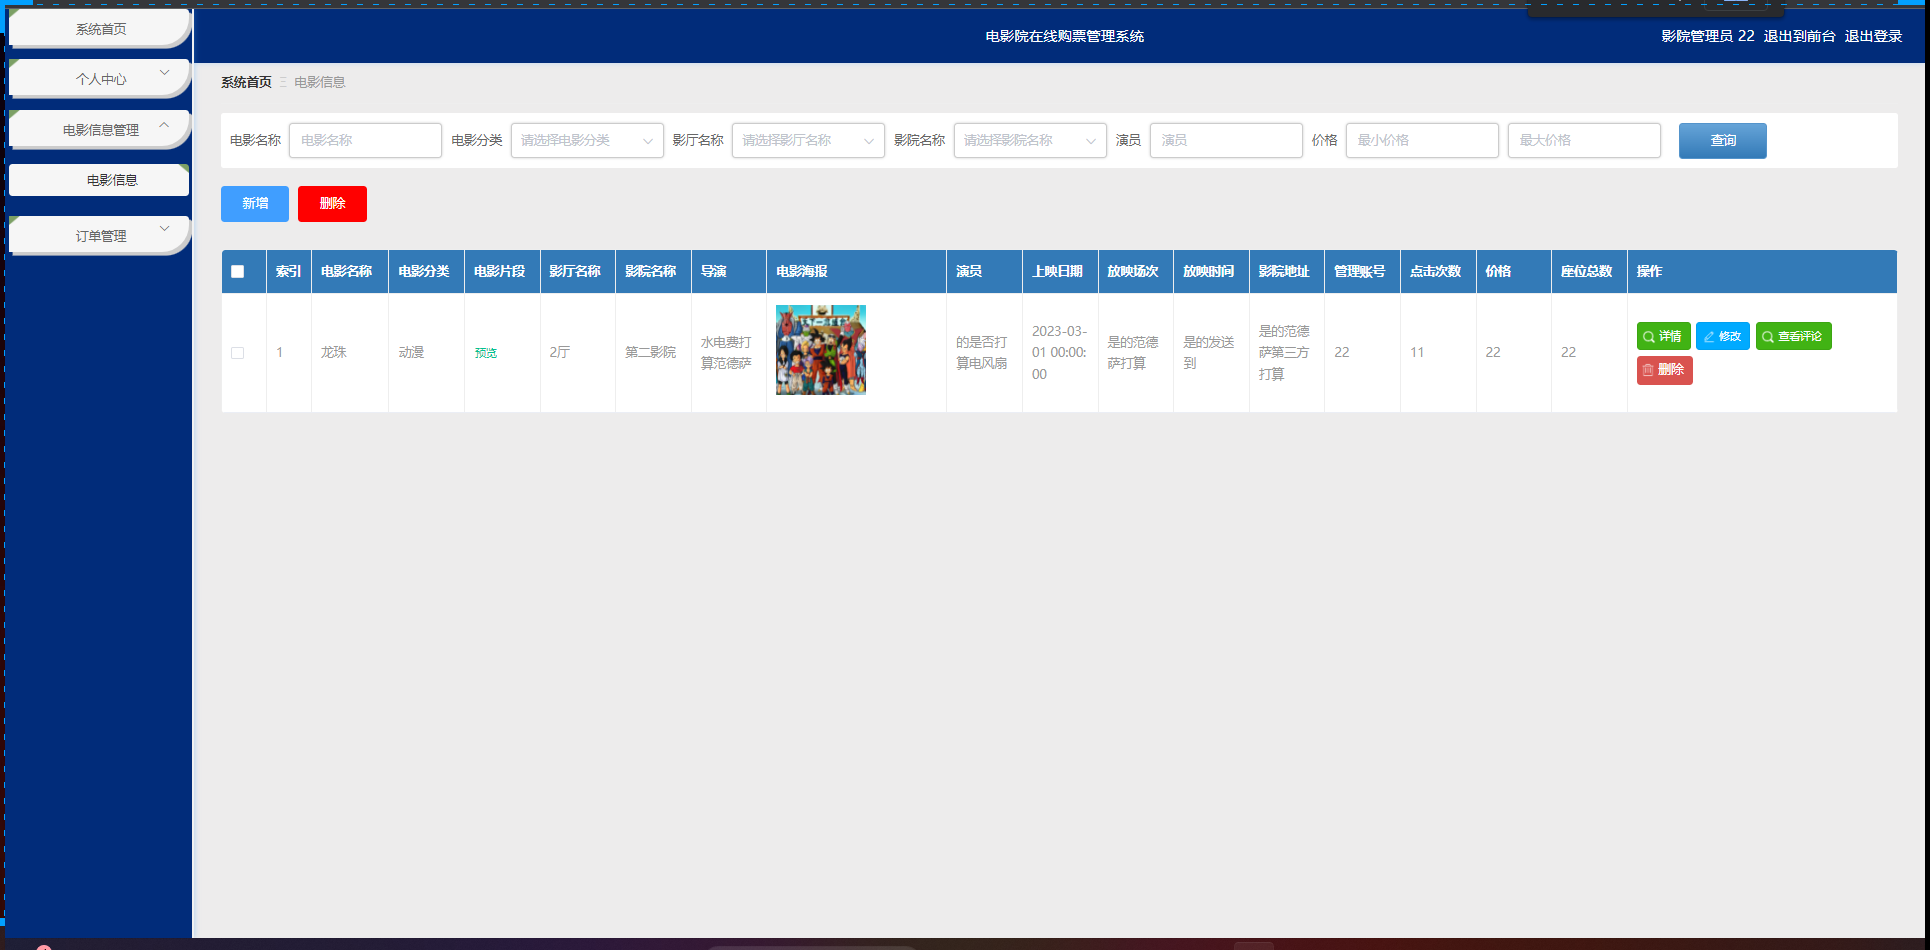Focus the 电影名称 search input field
This screenshot has height=950, width=1930.
click(x=365, y=140)
